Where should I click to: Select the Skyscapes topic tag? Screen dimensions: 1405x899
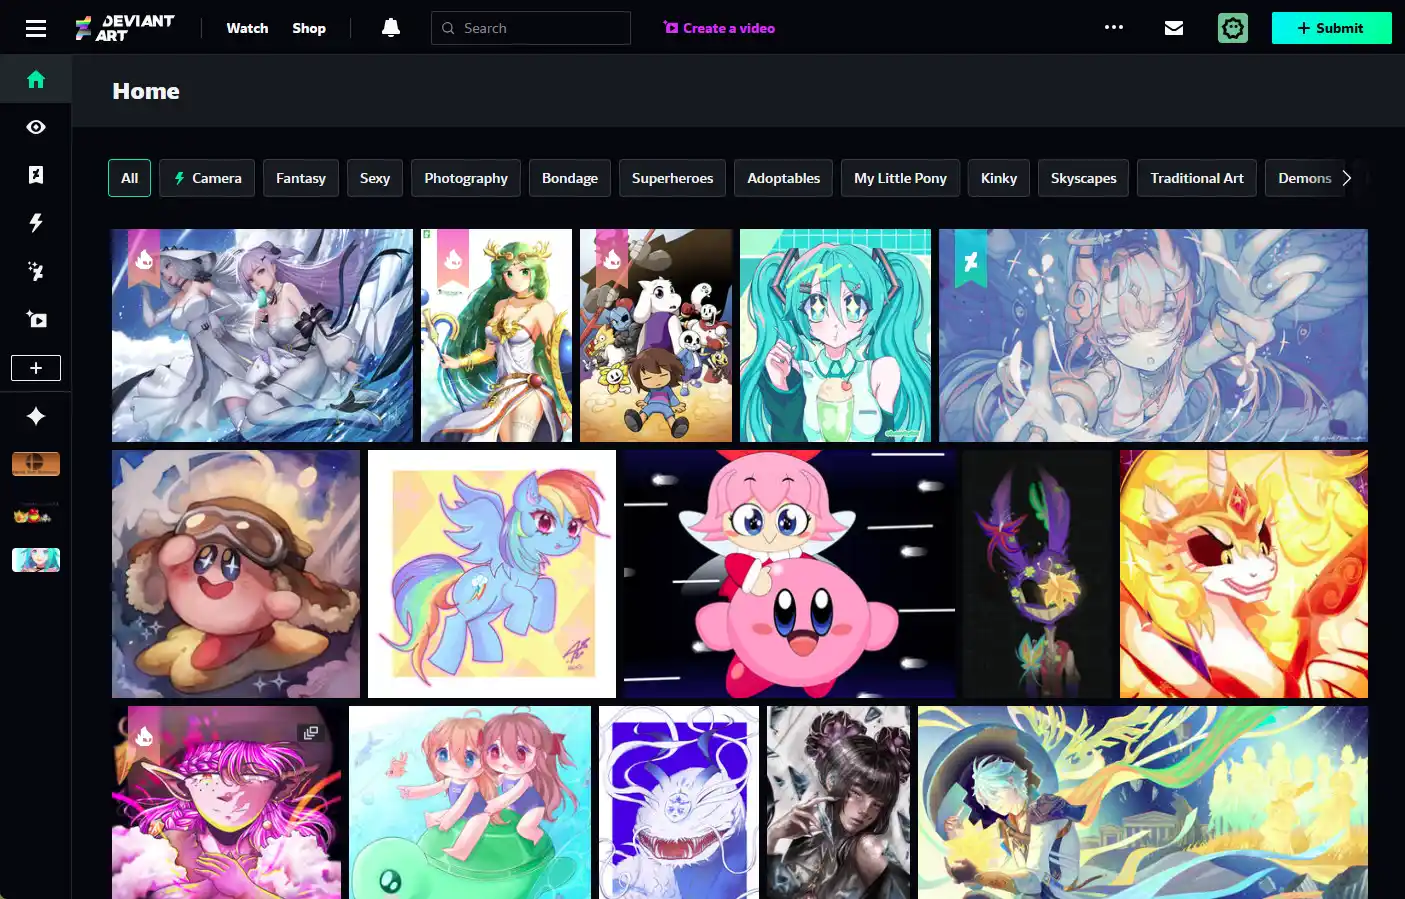click(1083, 178)
